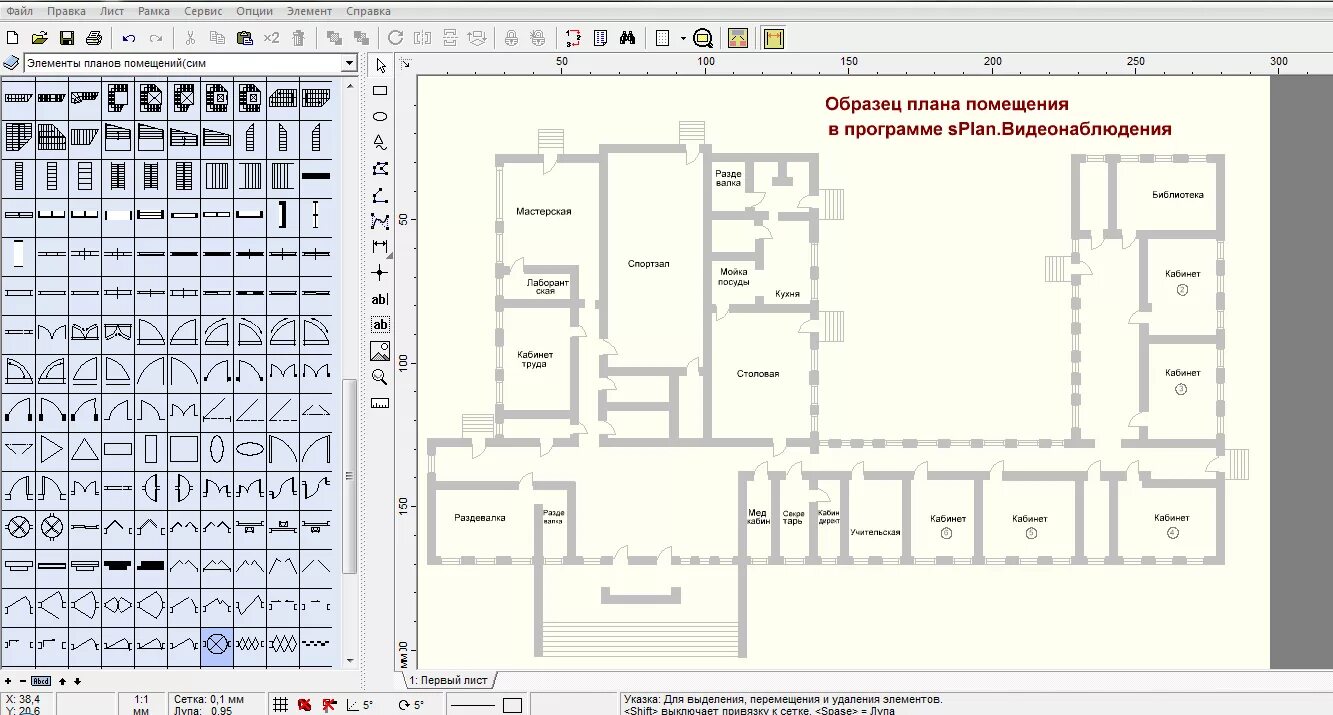
Task: Expand the grid options arrow
Action: click(683, 38)
